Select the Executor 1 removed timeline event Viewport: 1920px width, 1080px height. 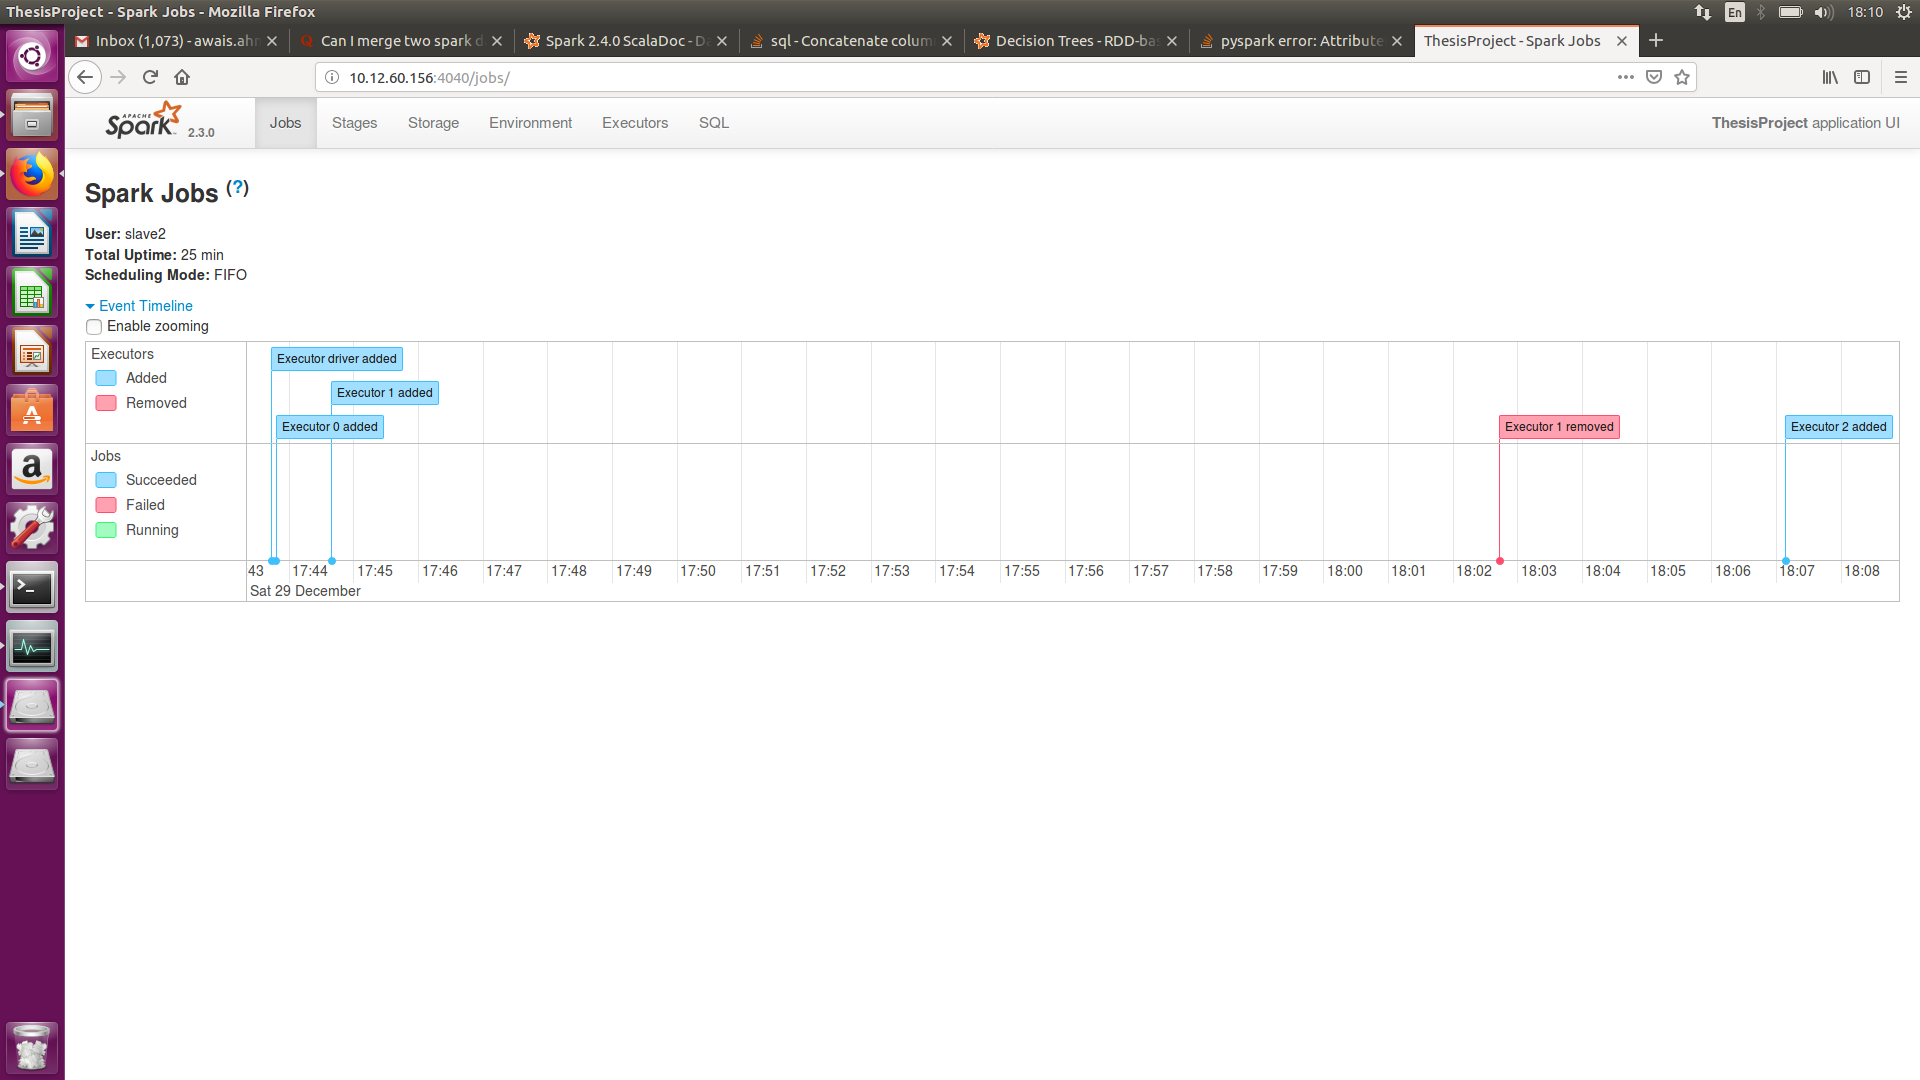point(1558,427)
